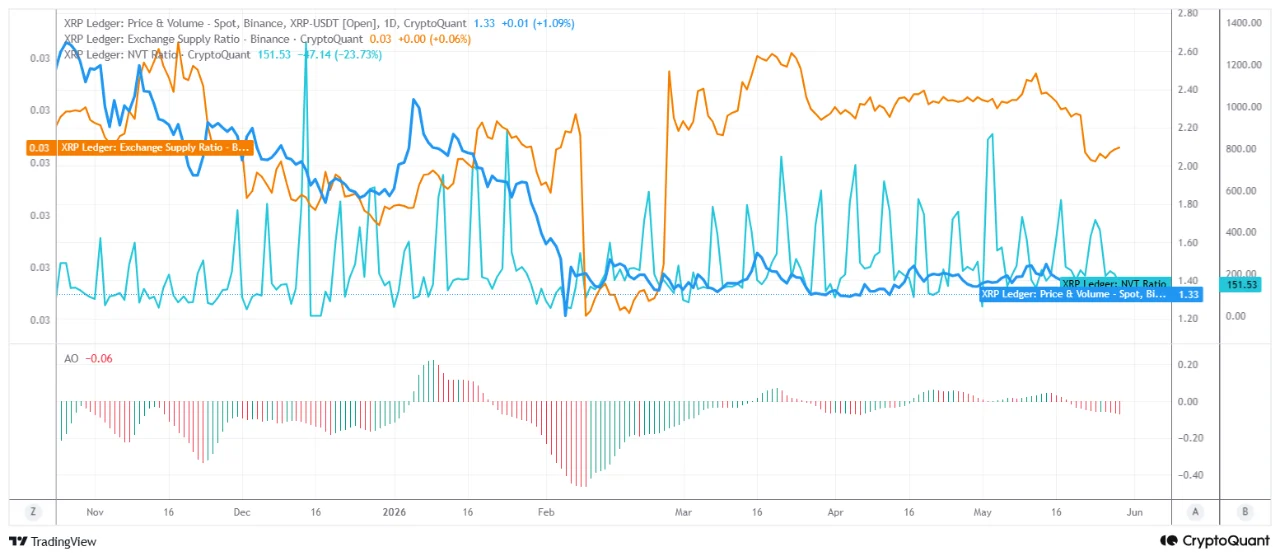
Task: Click the Apr label on time axis
Action: pos(835,511)
